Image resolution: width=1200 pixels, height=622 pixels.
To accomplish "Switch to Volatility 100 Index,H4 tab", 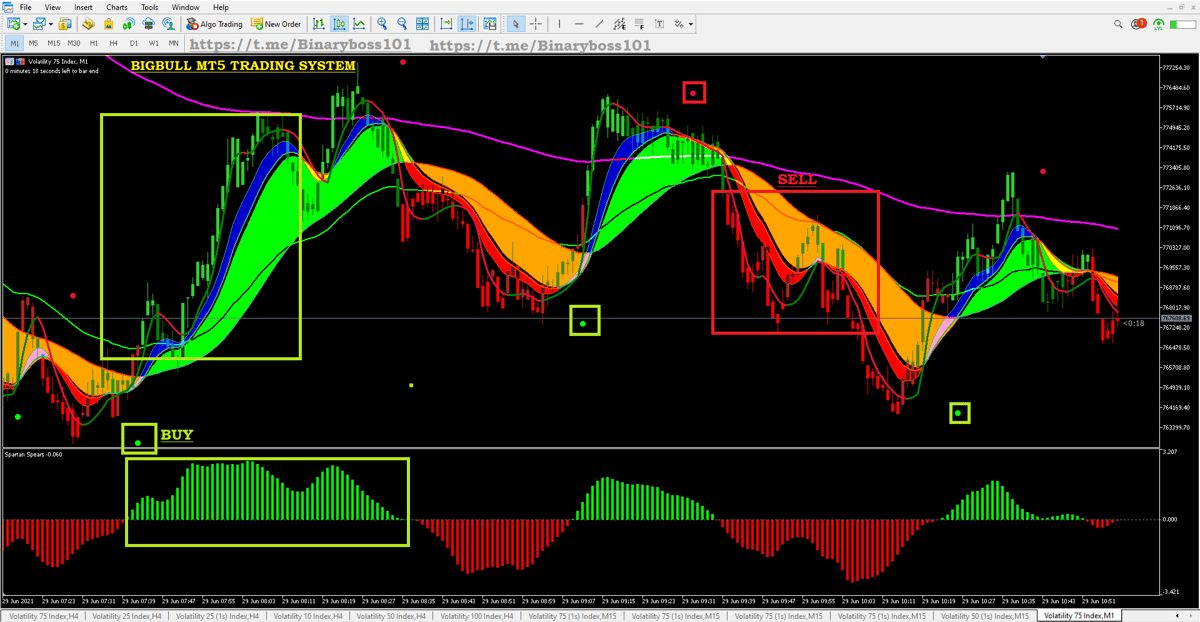I will point(477,615).
